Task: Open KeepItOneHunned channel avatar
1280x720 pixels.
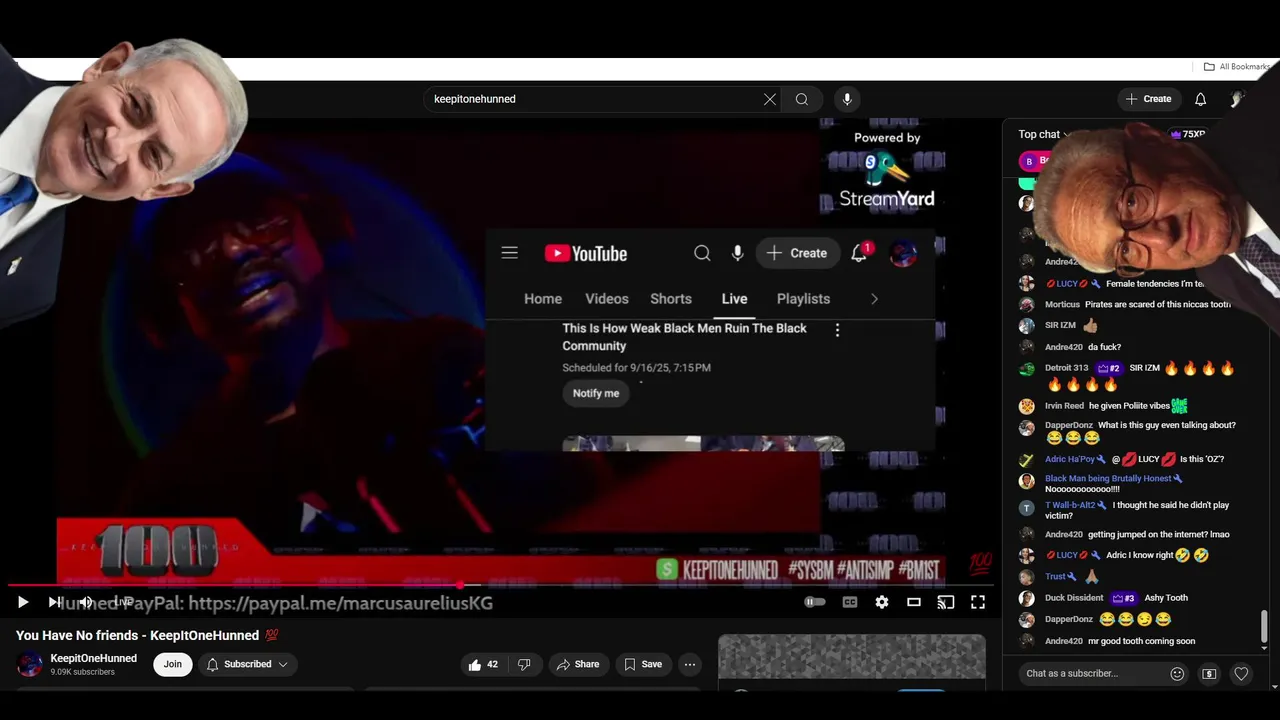Action: pyautogui.click(x=30, y=664)
